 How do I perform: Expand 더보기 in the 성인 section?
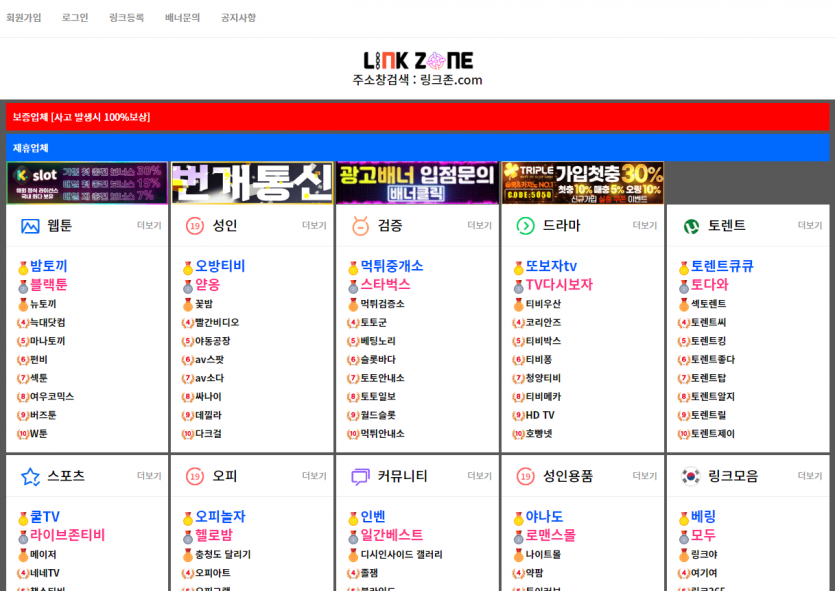314,226
